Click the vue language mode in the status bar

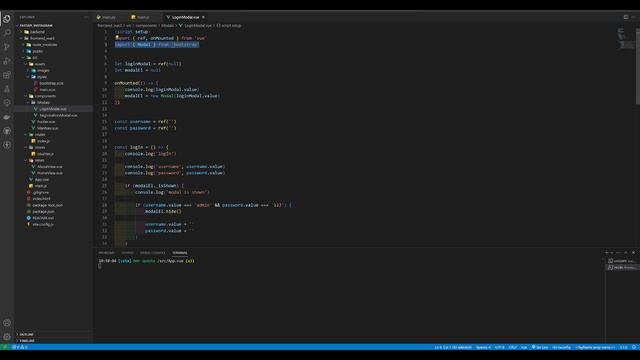tap(524, 347)
